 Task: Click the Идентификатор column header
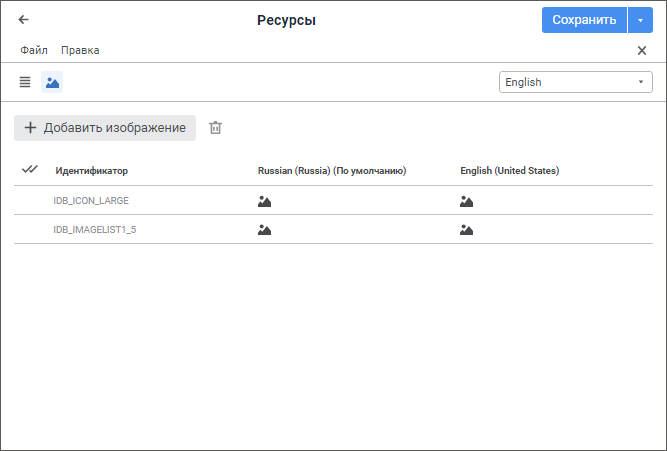click(92, 171)
